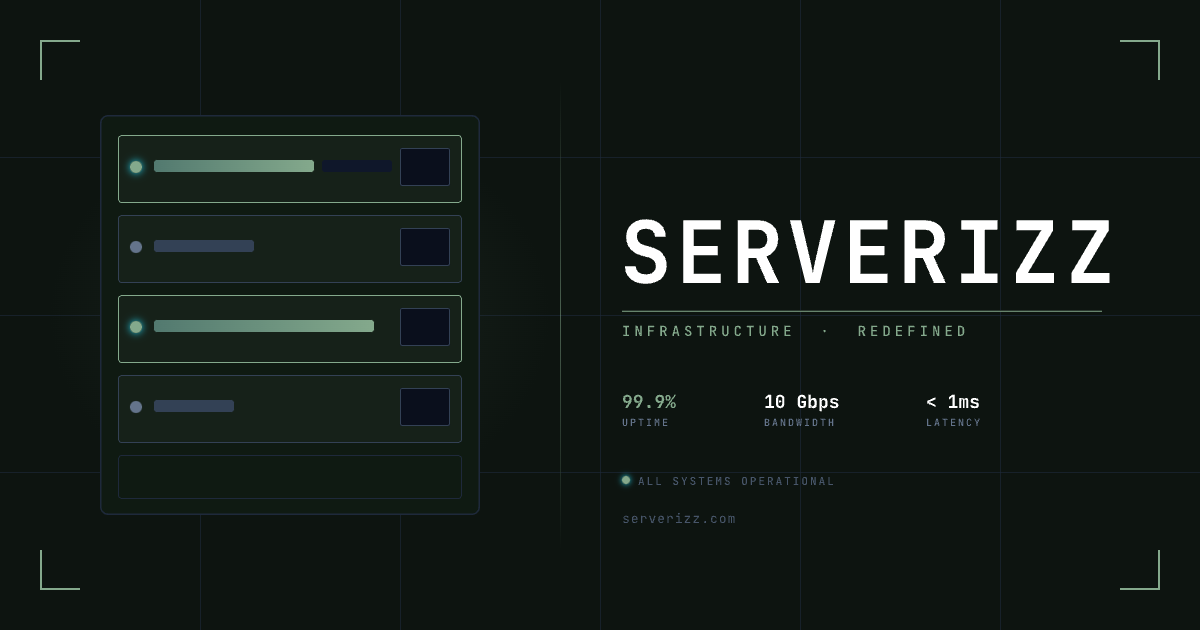
Task: Click the INFRASTRUCTURE · REDEFINED tagline
Action: pyautogui.click(x=795, y=331)
